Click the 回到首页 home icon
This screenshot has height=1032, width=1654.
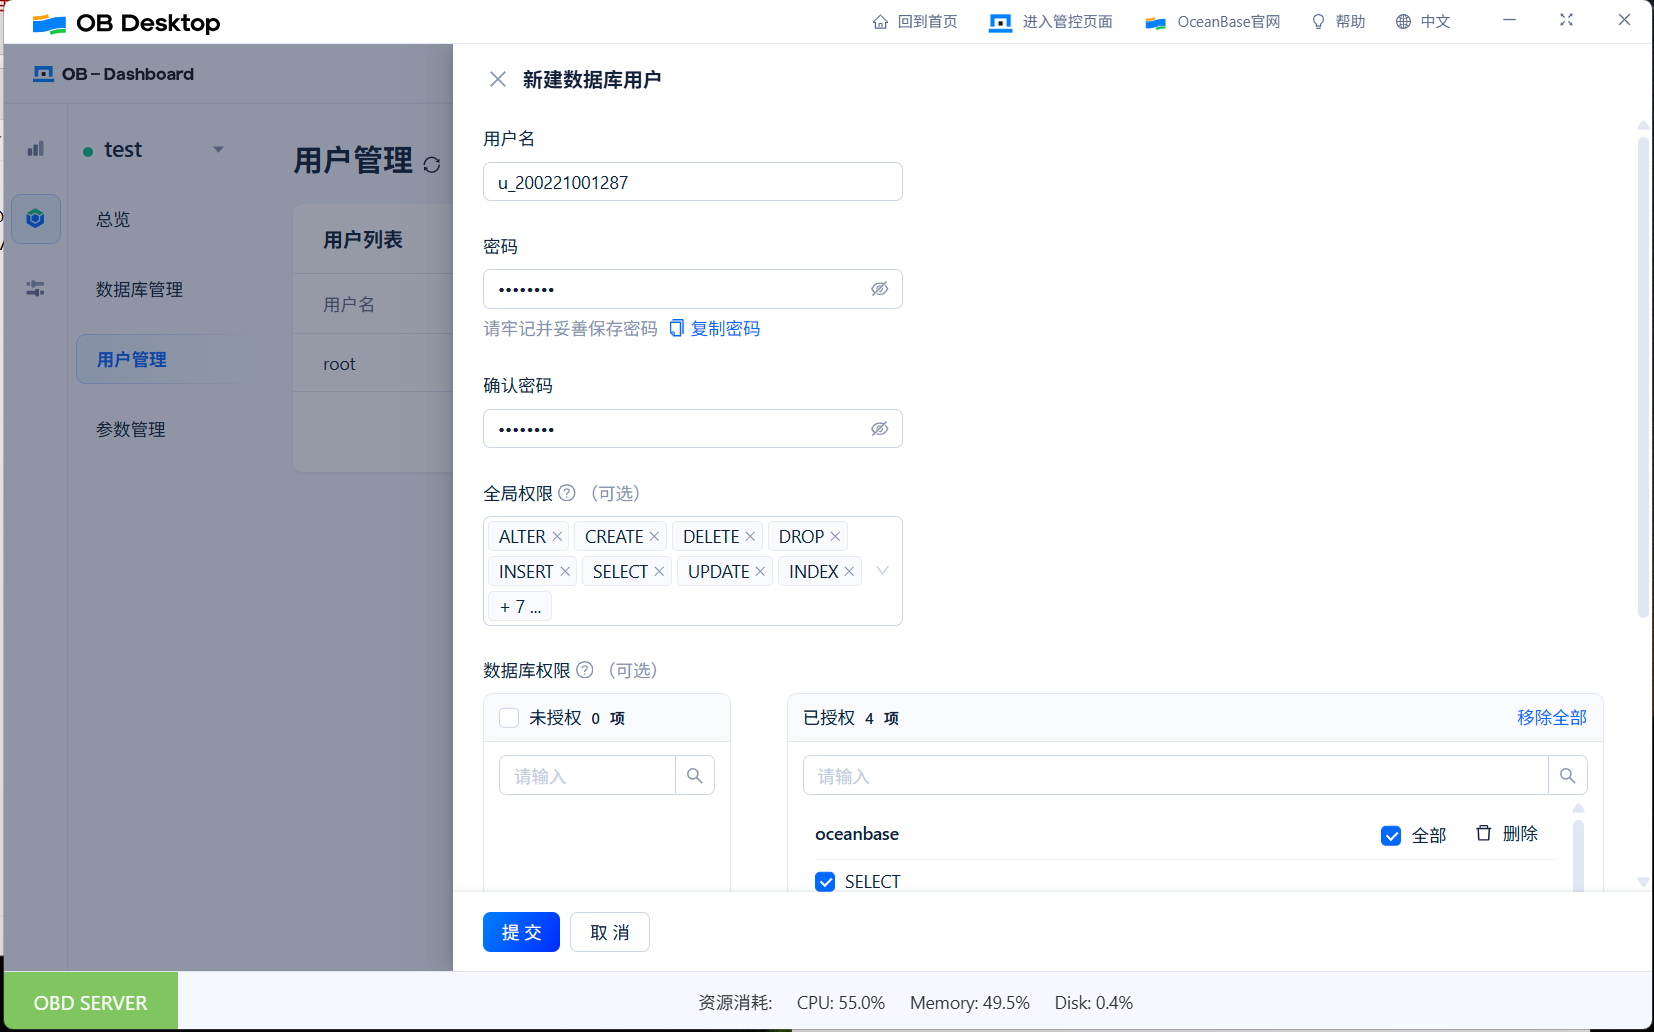pyautogui.click(x=879, y=21)
